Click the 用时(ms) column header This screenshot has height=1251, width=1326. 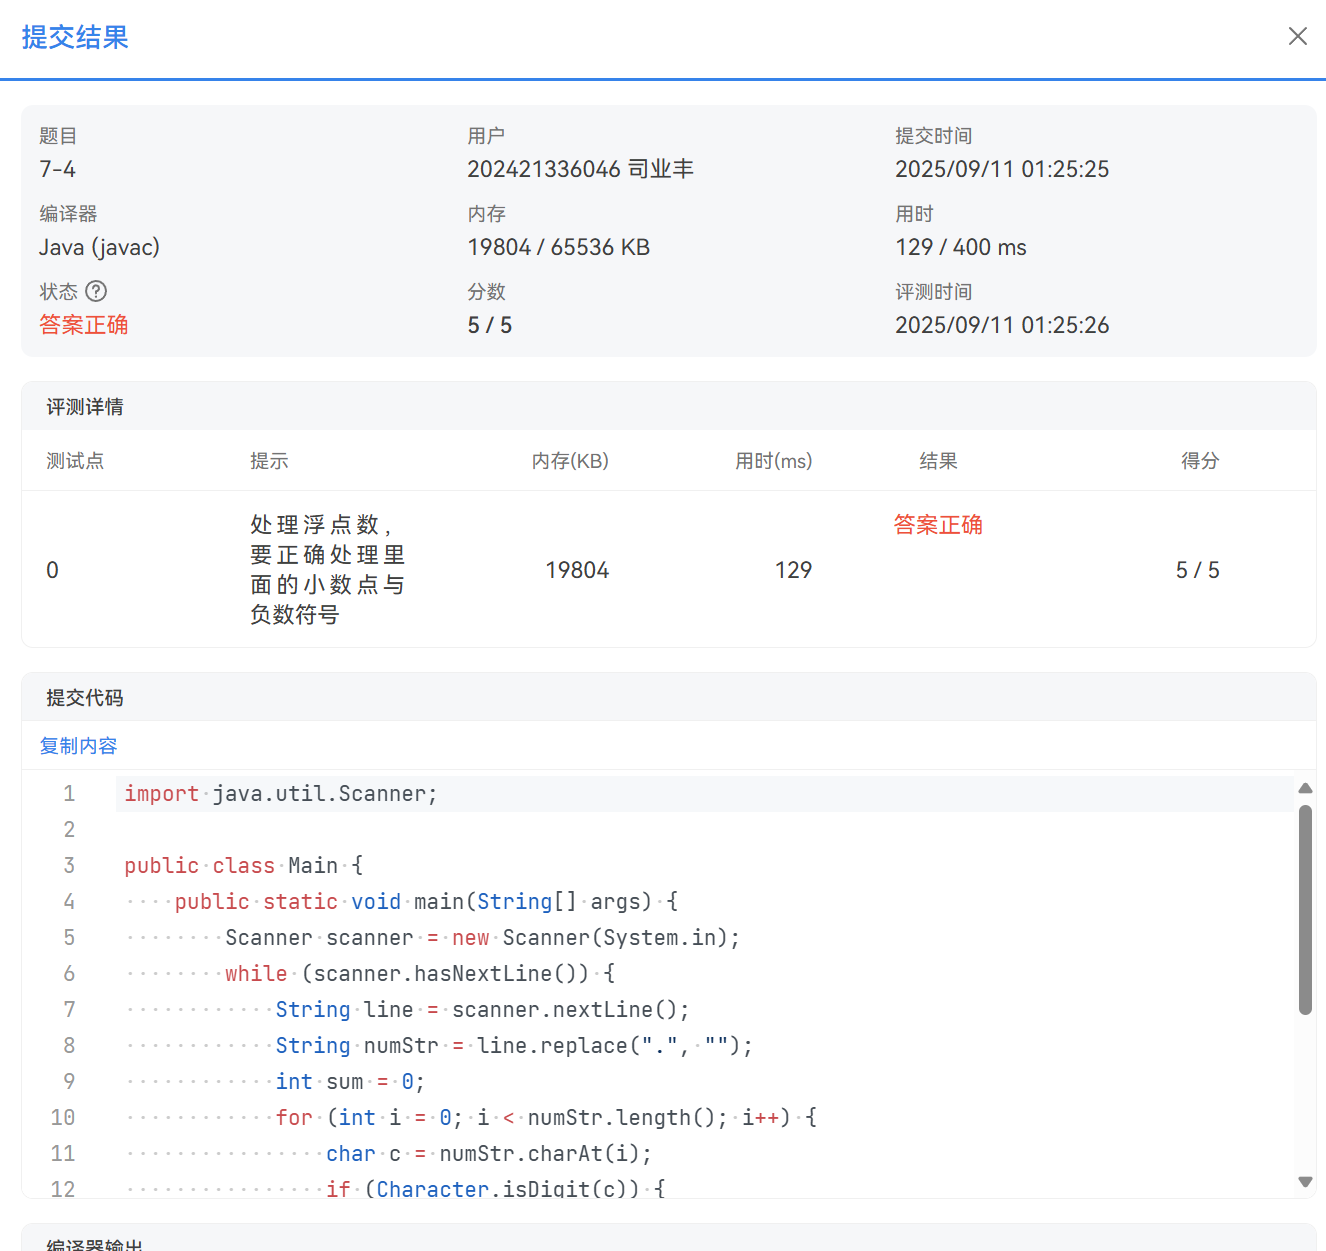pos(774,461)
